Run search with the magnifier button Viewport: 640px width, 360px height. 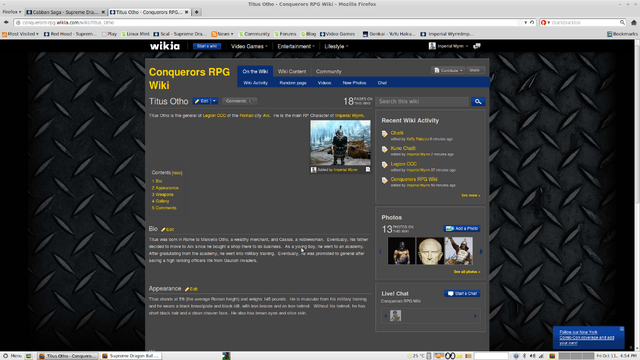pos(478,102)
